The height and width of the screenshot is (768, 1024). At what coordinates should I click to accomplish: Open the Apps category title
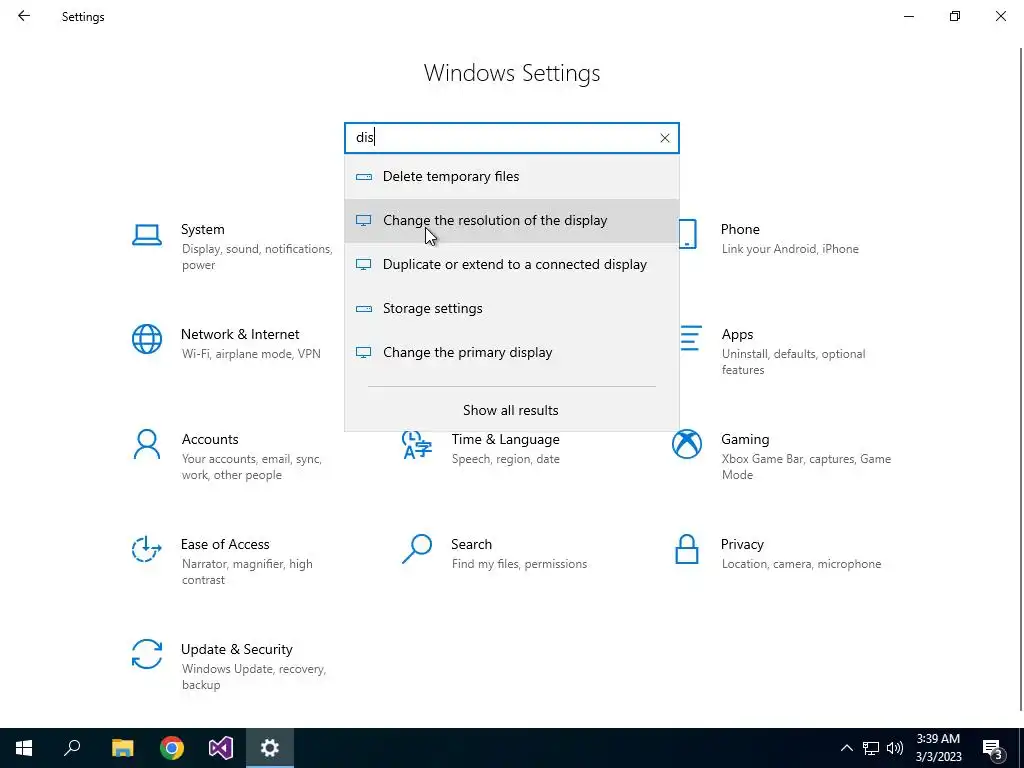tap(737, 334)
